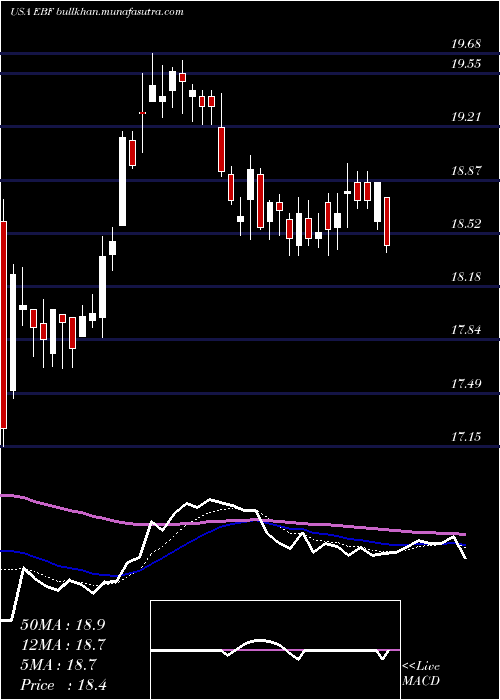500x700 pixels.
Task: Click the 12MA : 18.7 reading
Action: tap(63, 645)
